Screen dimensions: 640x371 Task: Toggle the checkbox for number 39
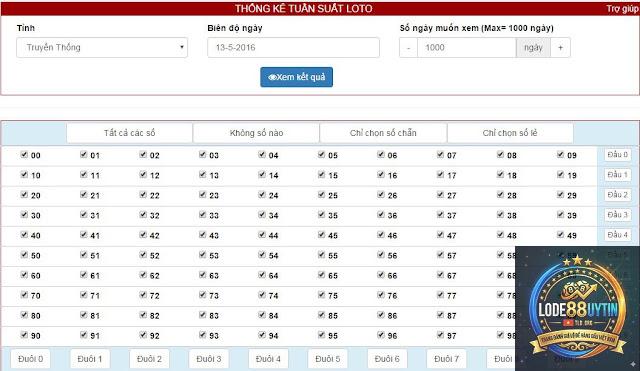click(560, 214)
